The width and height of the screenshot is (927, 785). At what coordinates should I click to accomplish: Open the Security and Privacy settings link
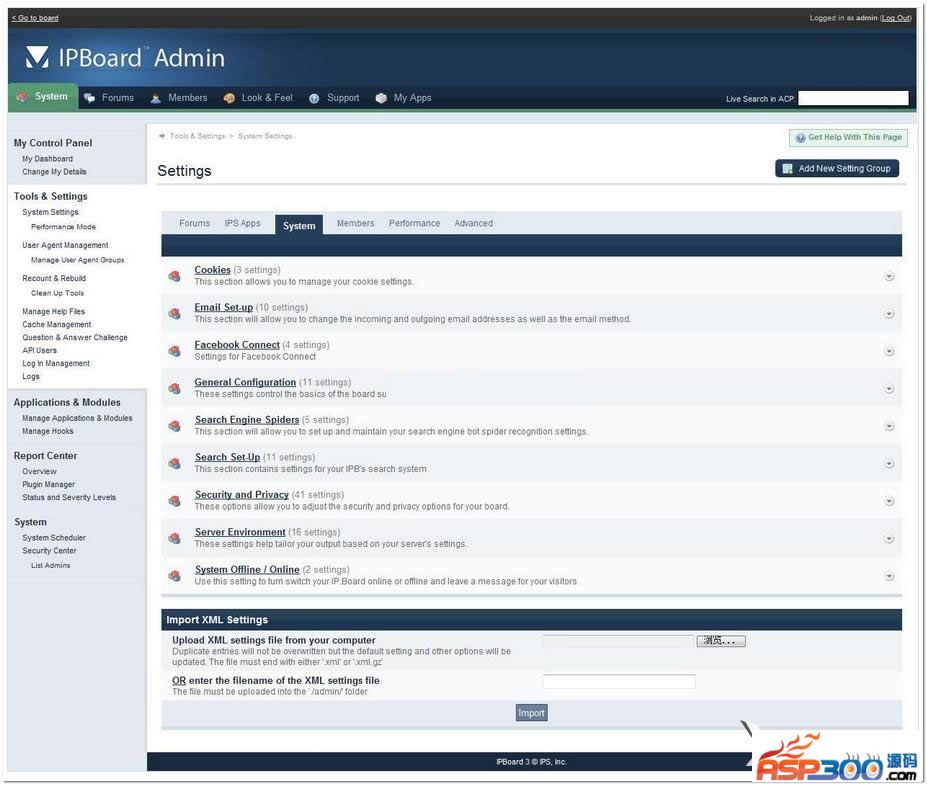click(242, 495)
